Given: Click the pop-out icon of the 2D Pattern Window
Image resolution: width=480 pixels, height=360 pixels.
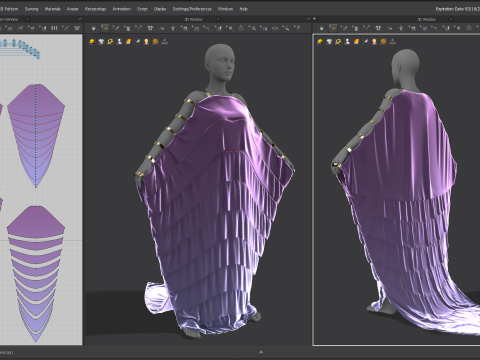Looking at the screenshot, I should click(x=80, y=19).
